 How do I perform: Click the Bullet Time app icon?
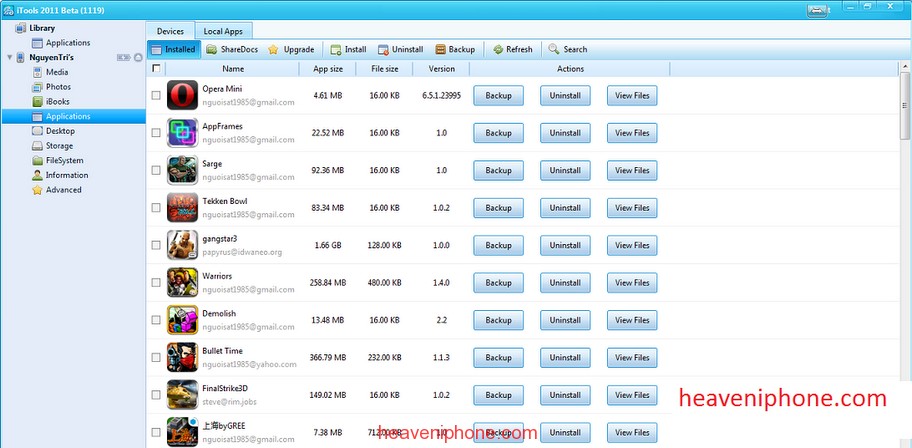coord(182,357)
